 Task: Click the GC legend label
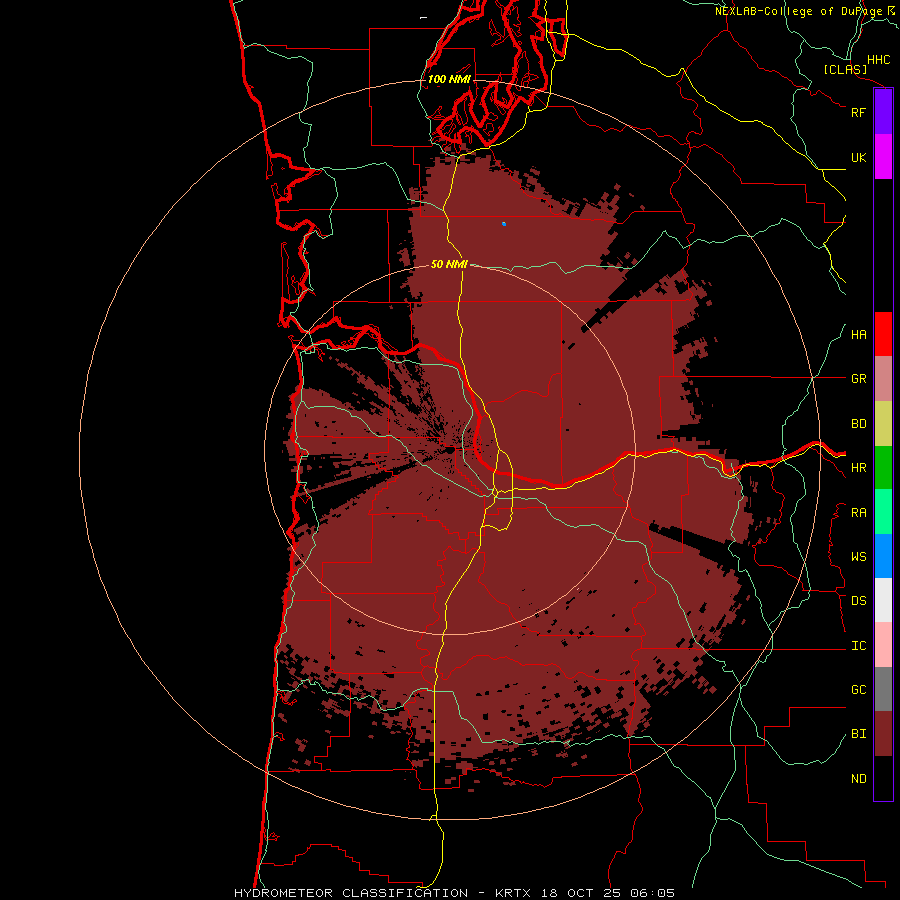[858, 689]
